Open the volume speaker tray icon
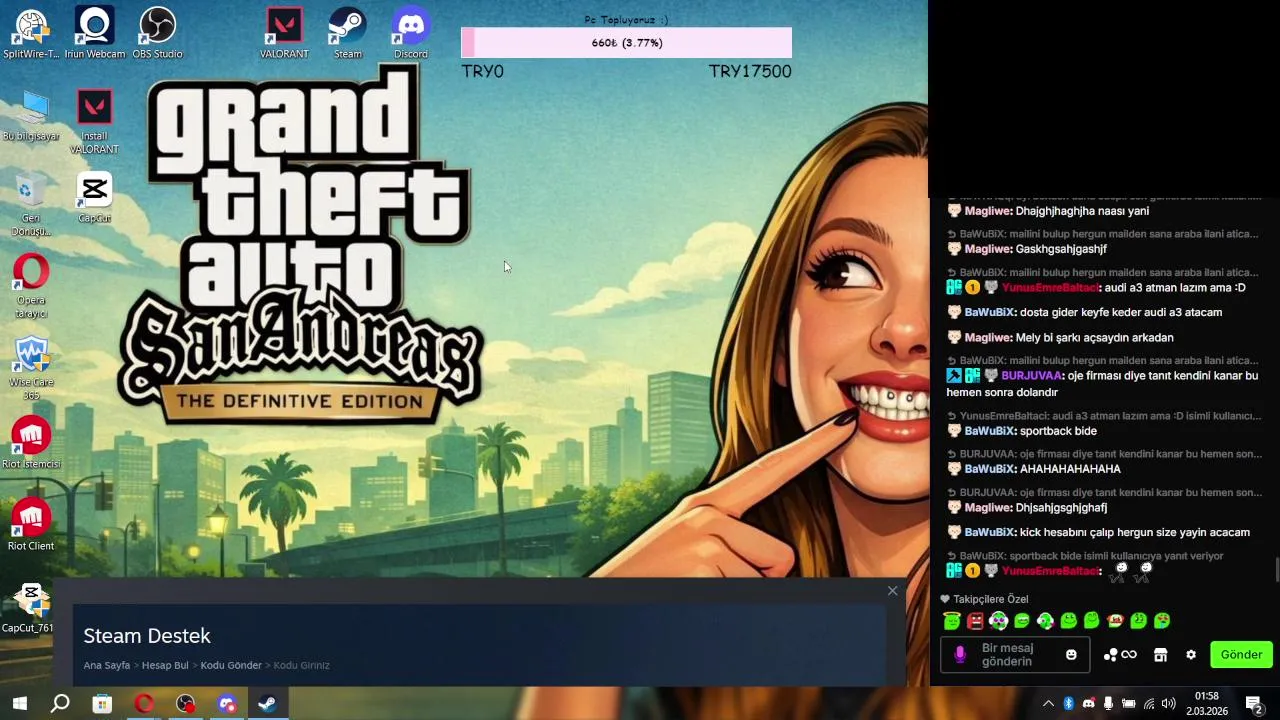The height and width of the screenshot is (720, 1280). pos(1168,704)
